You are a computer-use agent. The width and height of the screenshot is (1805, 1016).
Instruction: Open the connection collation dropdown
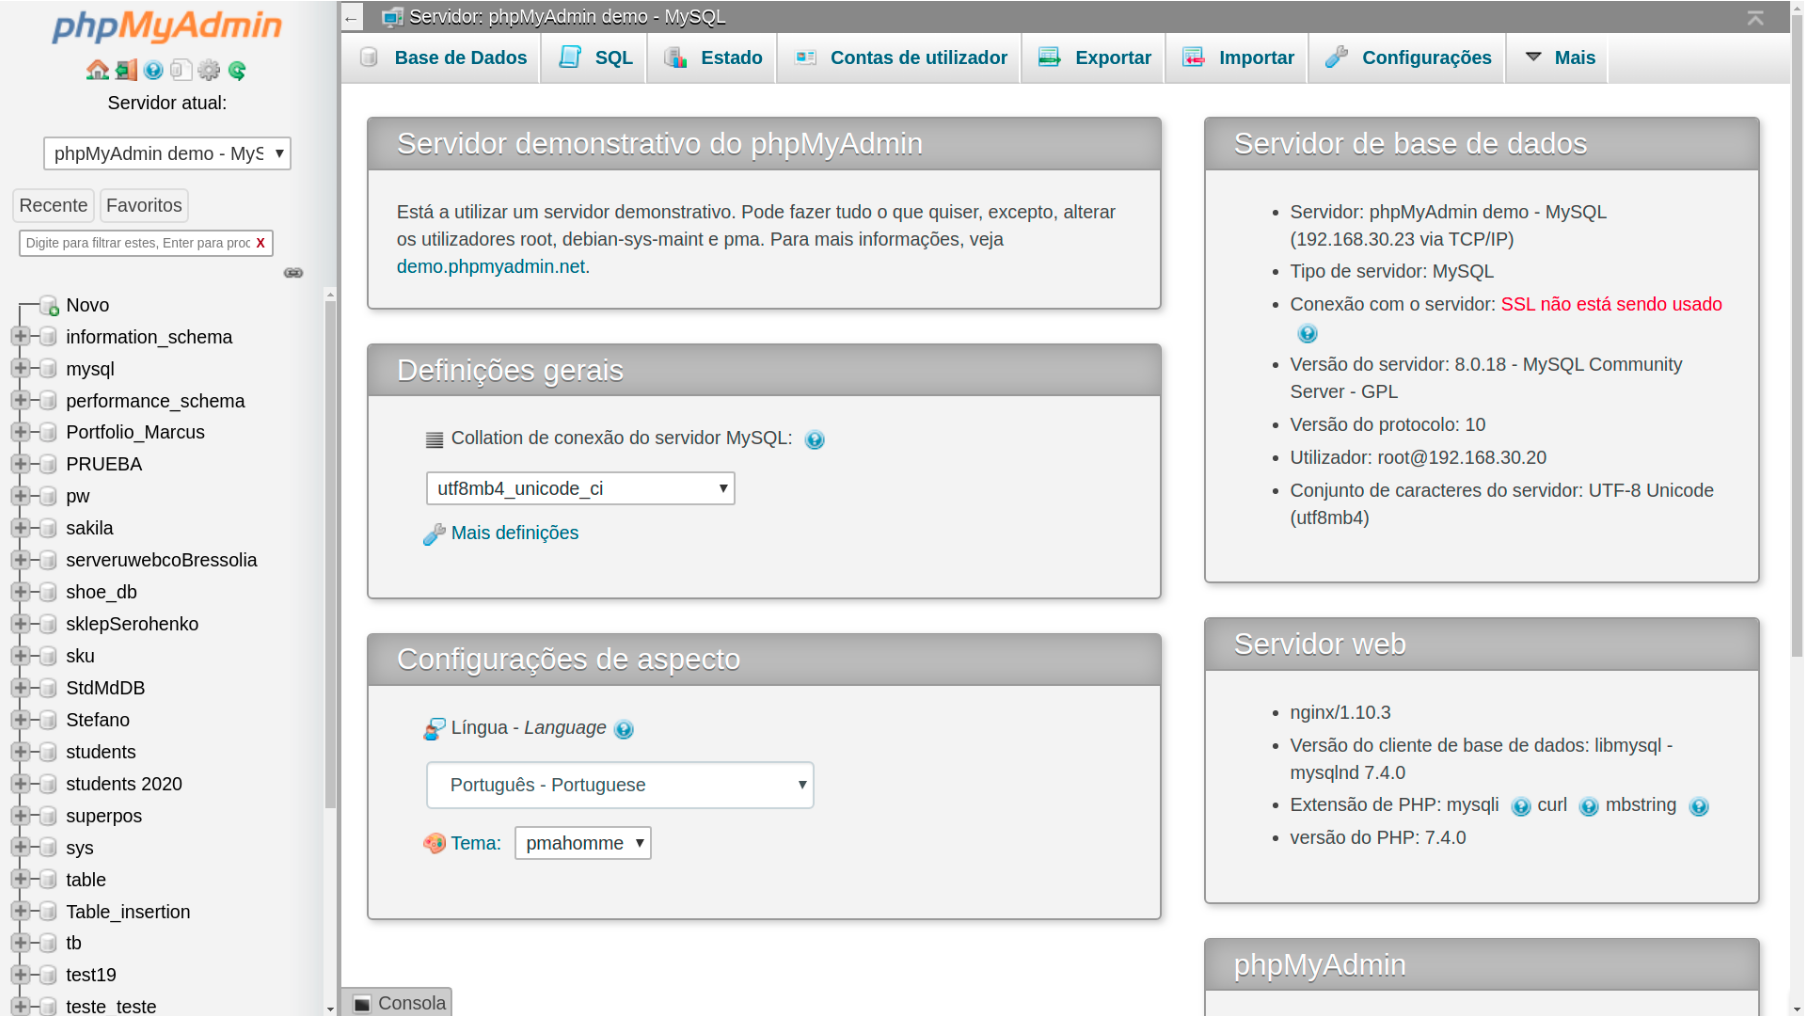580,489
